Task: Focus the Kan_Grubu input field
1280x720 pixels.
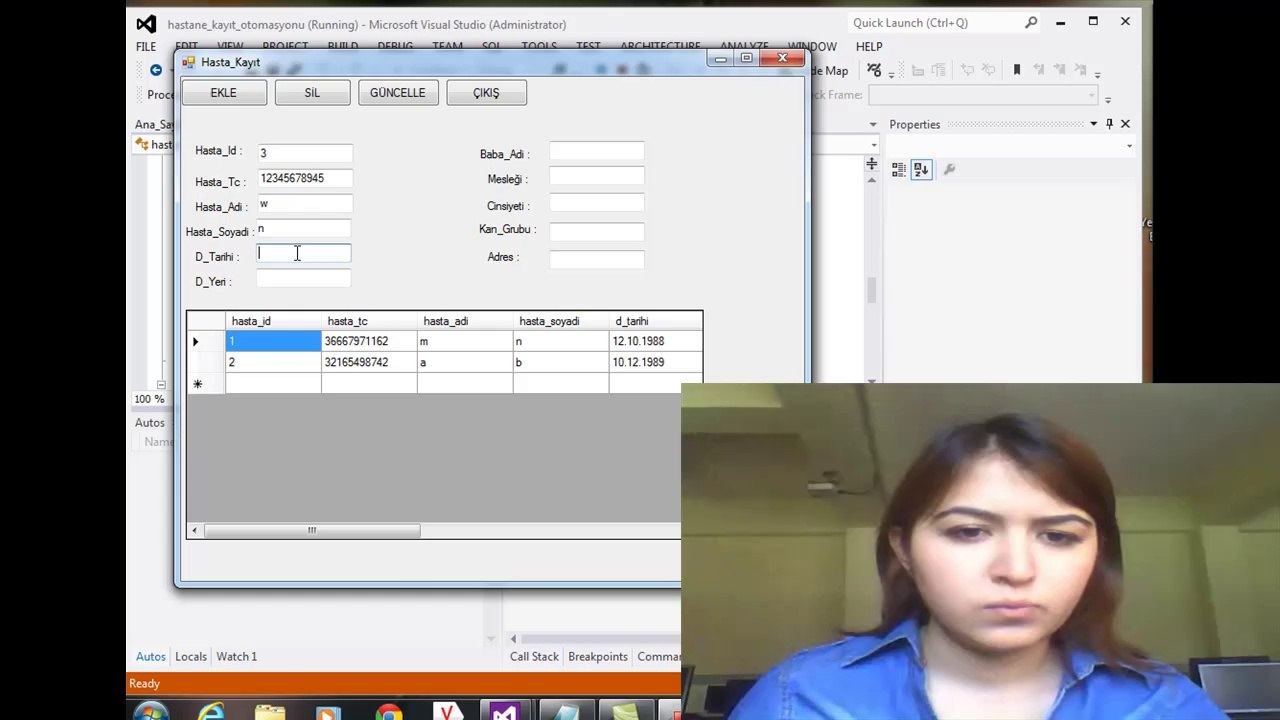Action: (596, 230)
